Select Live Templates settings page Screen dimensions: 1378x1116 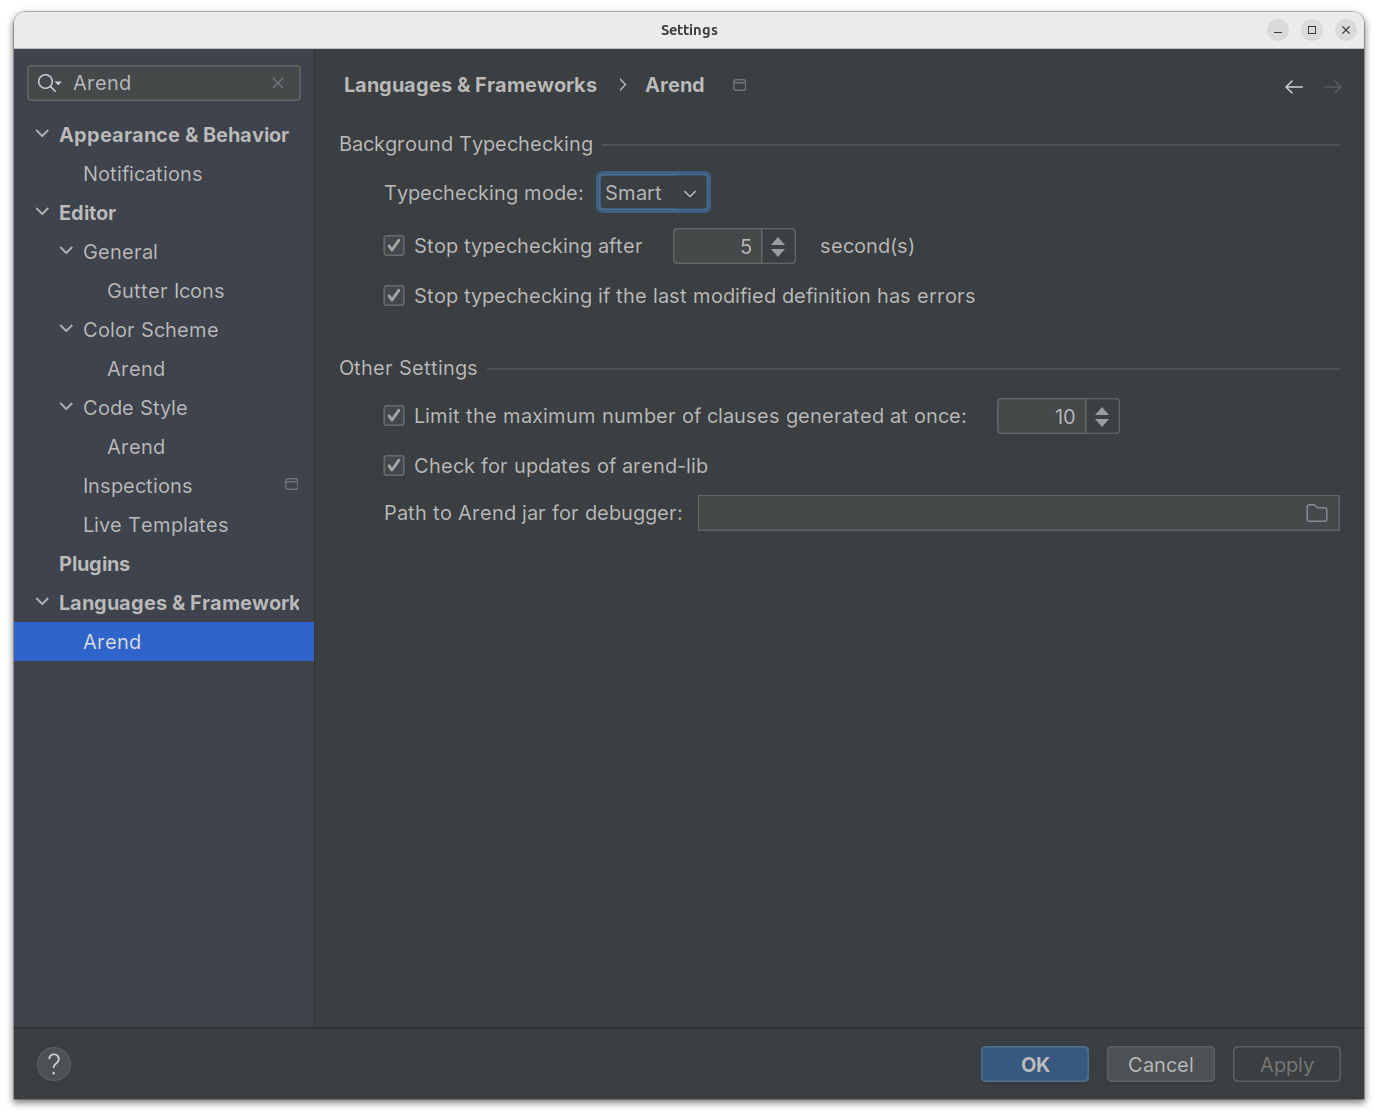[156, 525]
